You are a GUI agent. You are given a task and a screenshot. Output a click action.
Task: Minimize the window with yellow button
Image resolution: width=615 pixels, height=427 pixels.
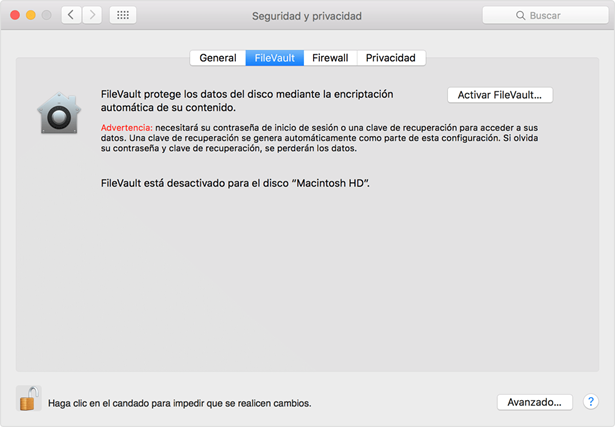(30, 16)
